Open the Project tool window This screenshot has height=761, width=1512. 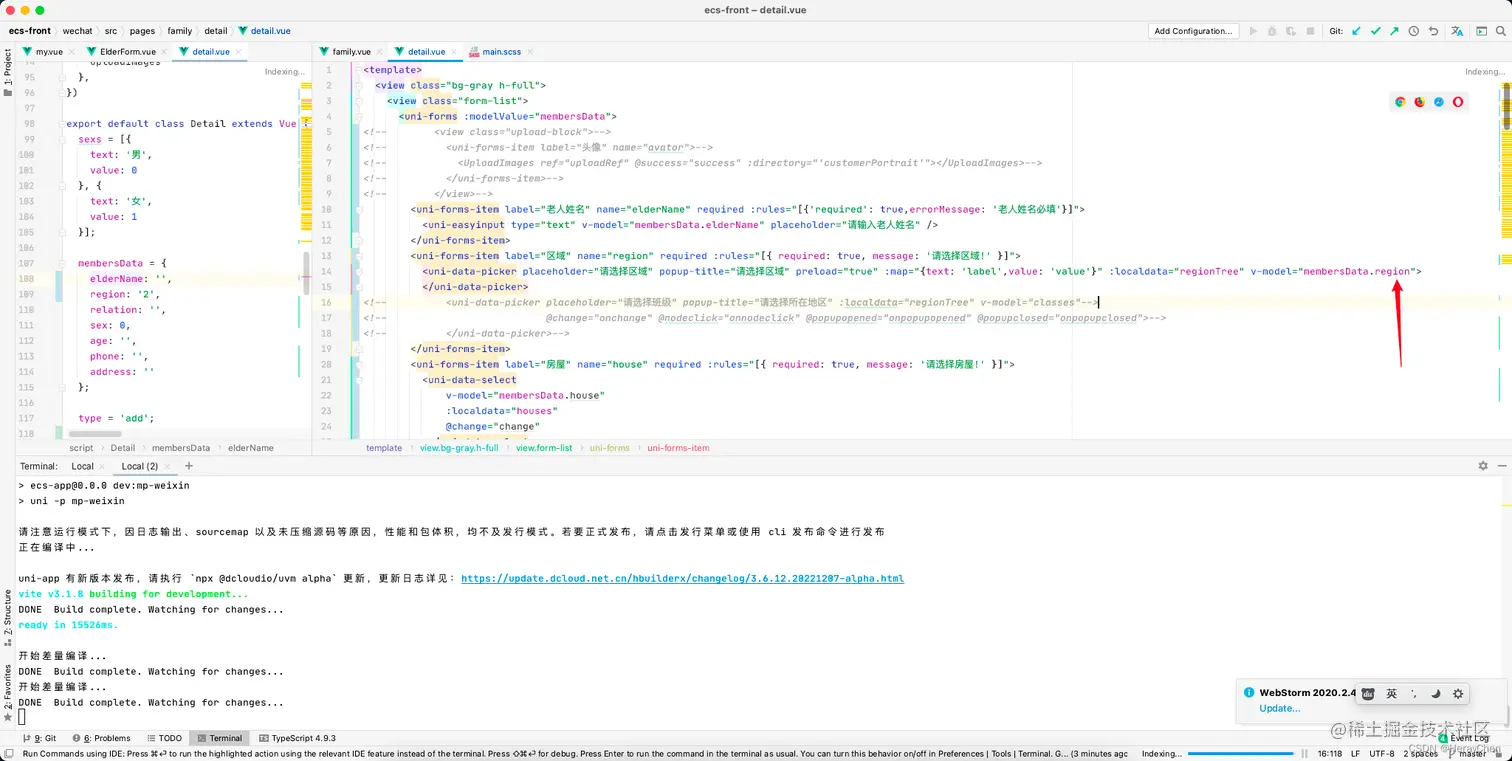8,74
